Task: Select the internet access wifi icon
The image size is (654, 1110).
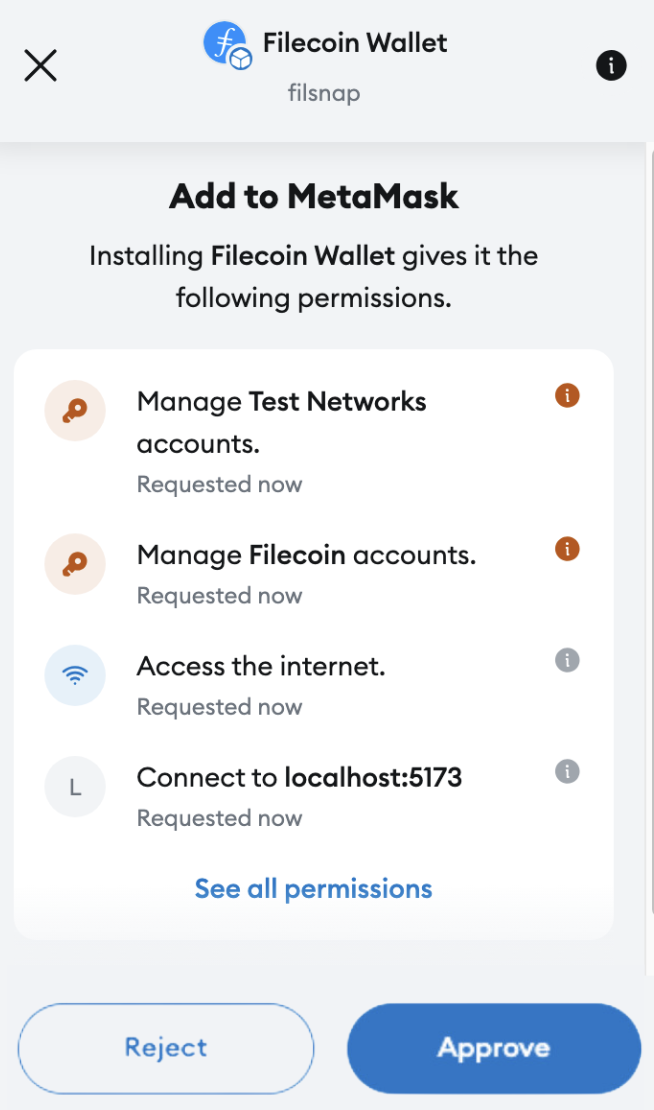Action: (x=75, y=675)
